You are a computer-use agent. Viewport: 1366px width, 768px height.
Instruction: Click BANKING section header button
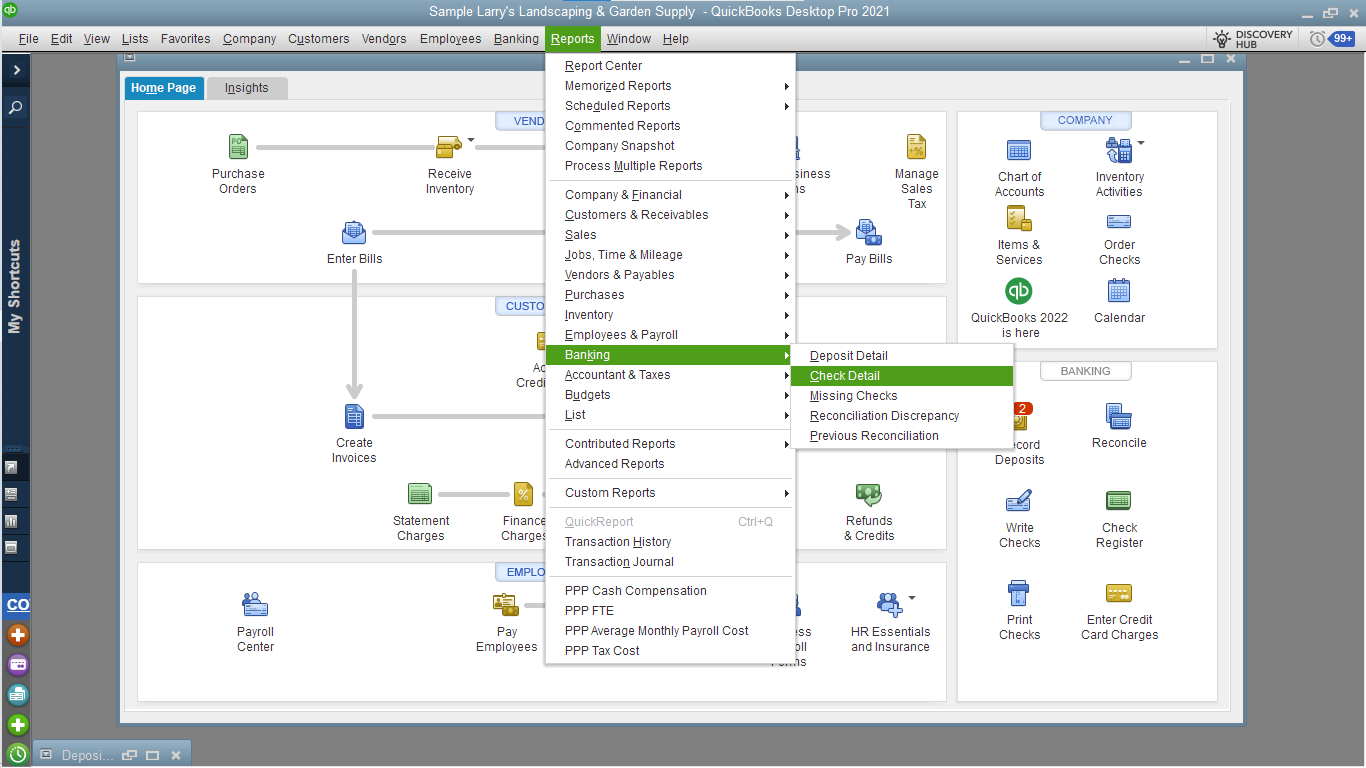pos(1085,371)
